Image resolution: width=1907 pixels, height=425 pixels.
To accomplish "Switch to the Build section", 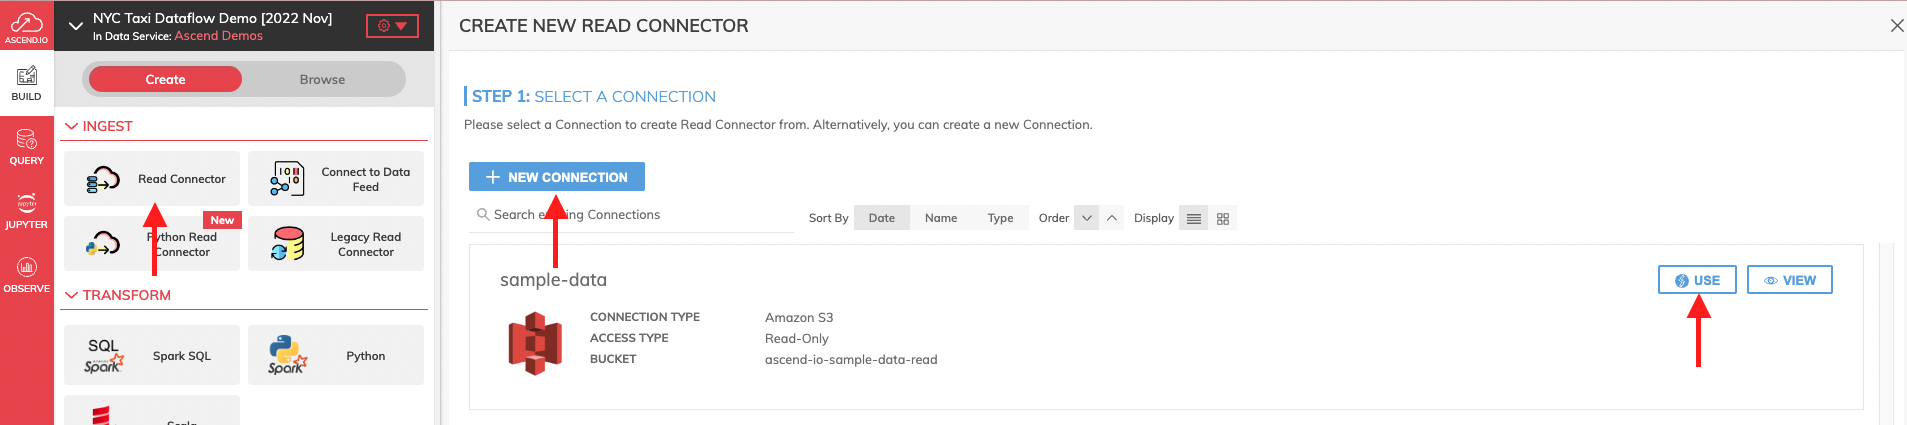I will click(27, 83).
